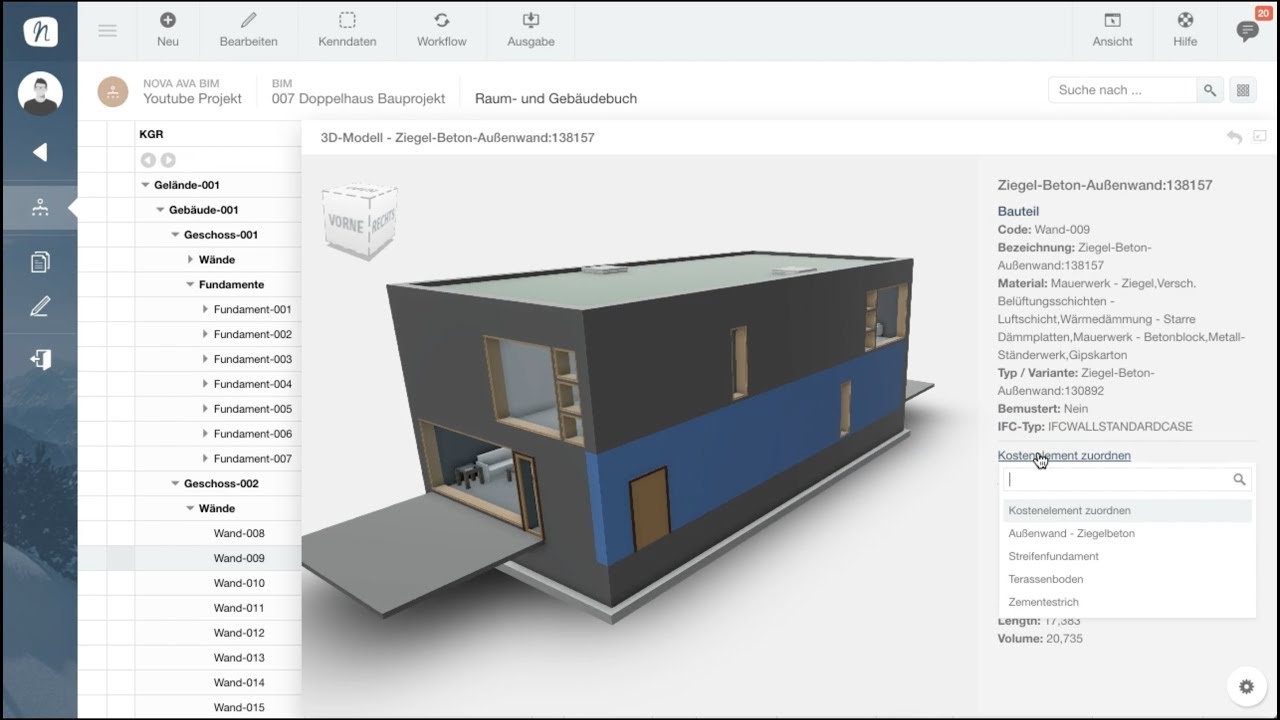Collapse Wände under Geschoss-002

click(x=191, y=509)
